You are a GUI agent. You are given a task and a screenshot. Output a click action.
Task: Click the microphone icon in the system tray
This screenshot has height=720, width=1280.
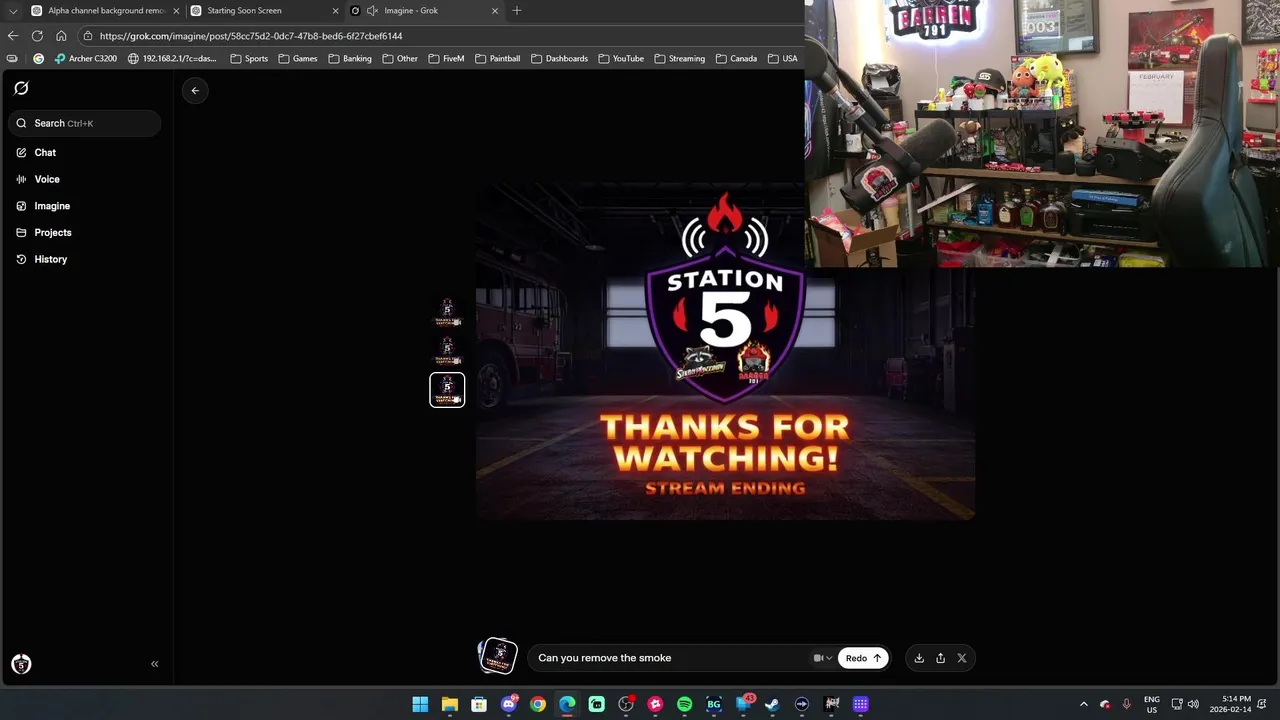click(1127, 704)
